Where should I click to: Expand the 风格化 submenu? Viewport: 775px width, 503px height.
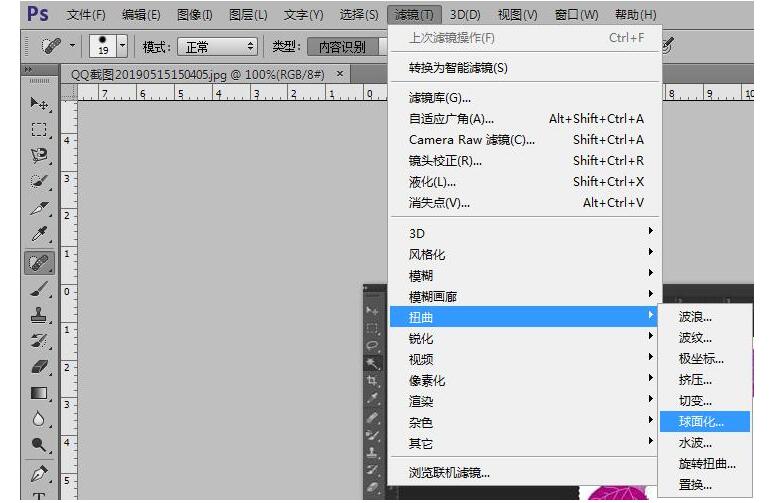[x=525, y=254]
